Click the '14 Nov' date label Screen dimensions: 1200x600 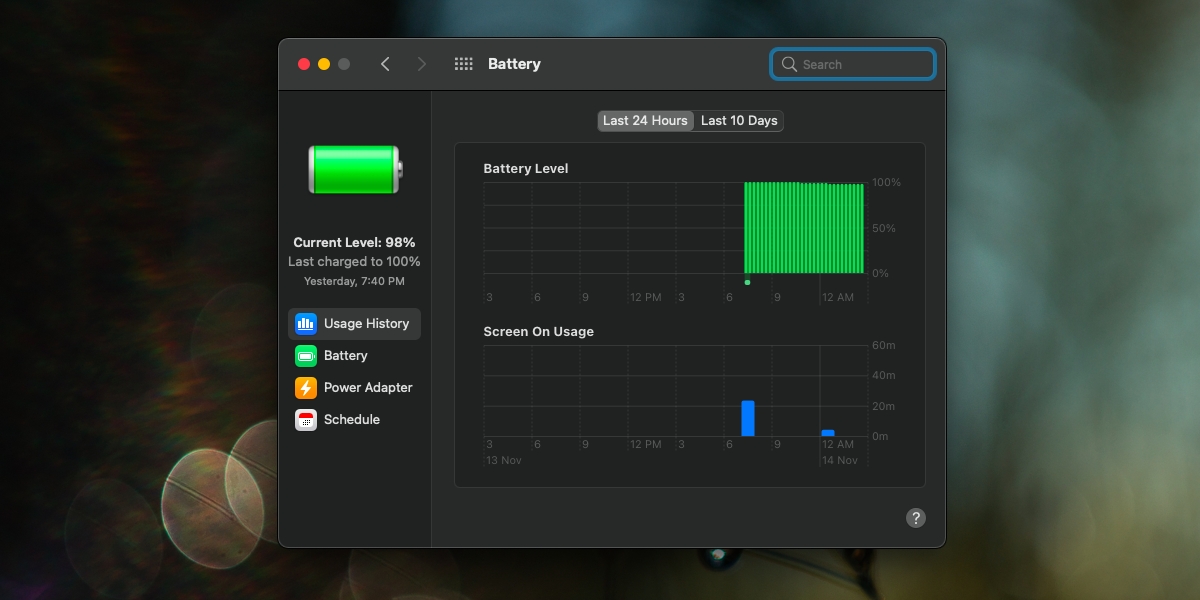[x=840, y=460]
